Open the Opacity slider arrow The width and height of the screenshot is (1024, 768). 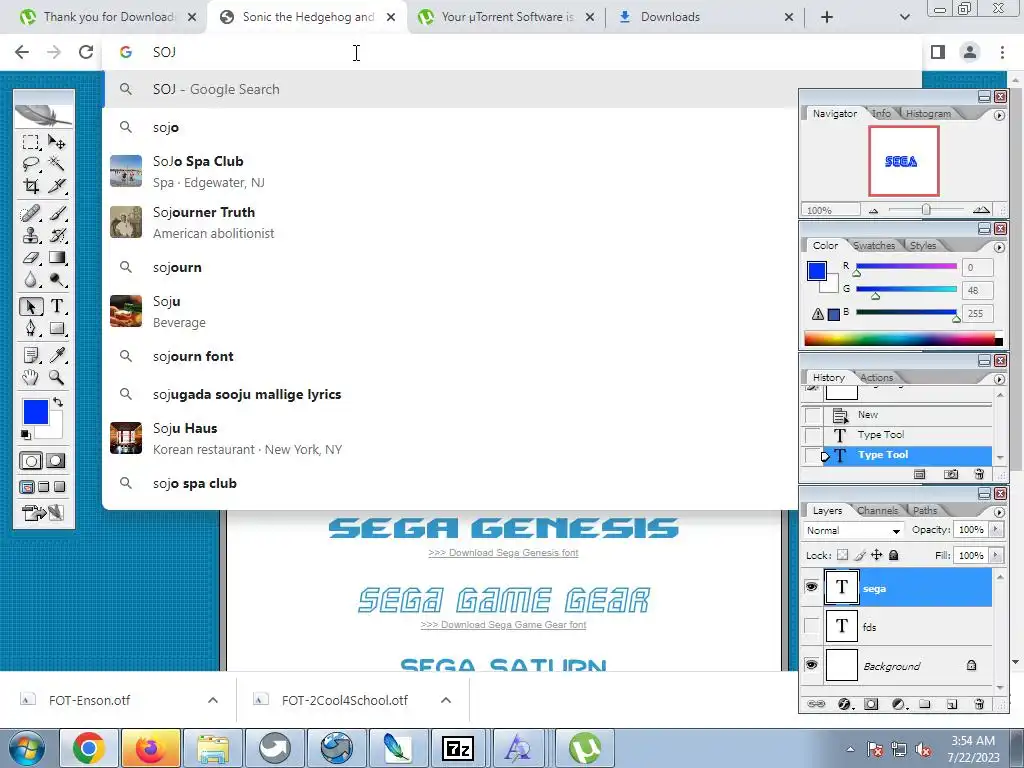[996, 530]
